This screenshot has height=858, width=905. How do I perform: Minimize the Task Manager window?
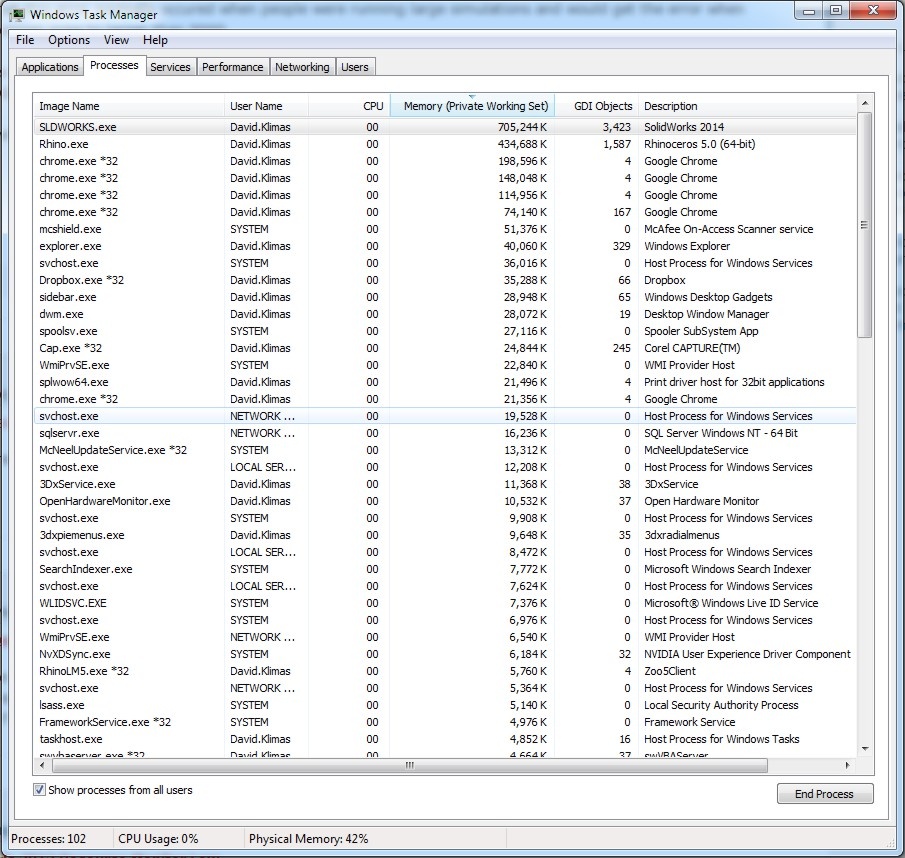[809, 11]
